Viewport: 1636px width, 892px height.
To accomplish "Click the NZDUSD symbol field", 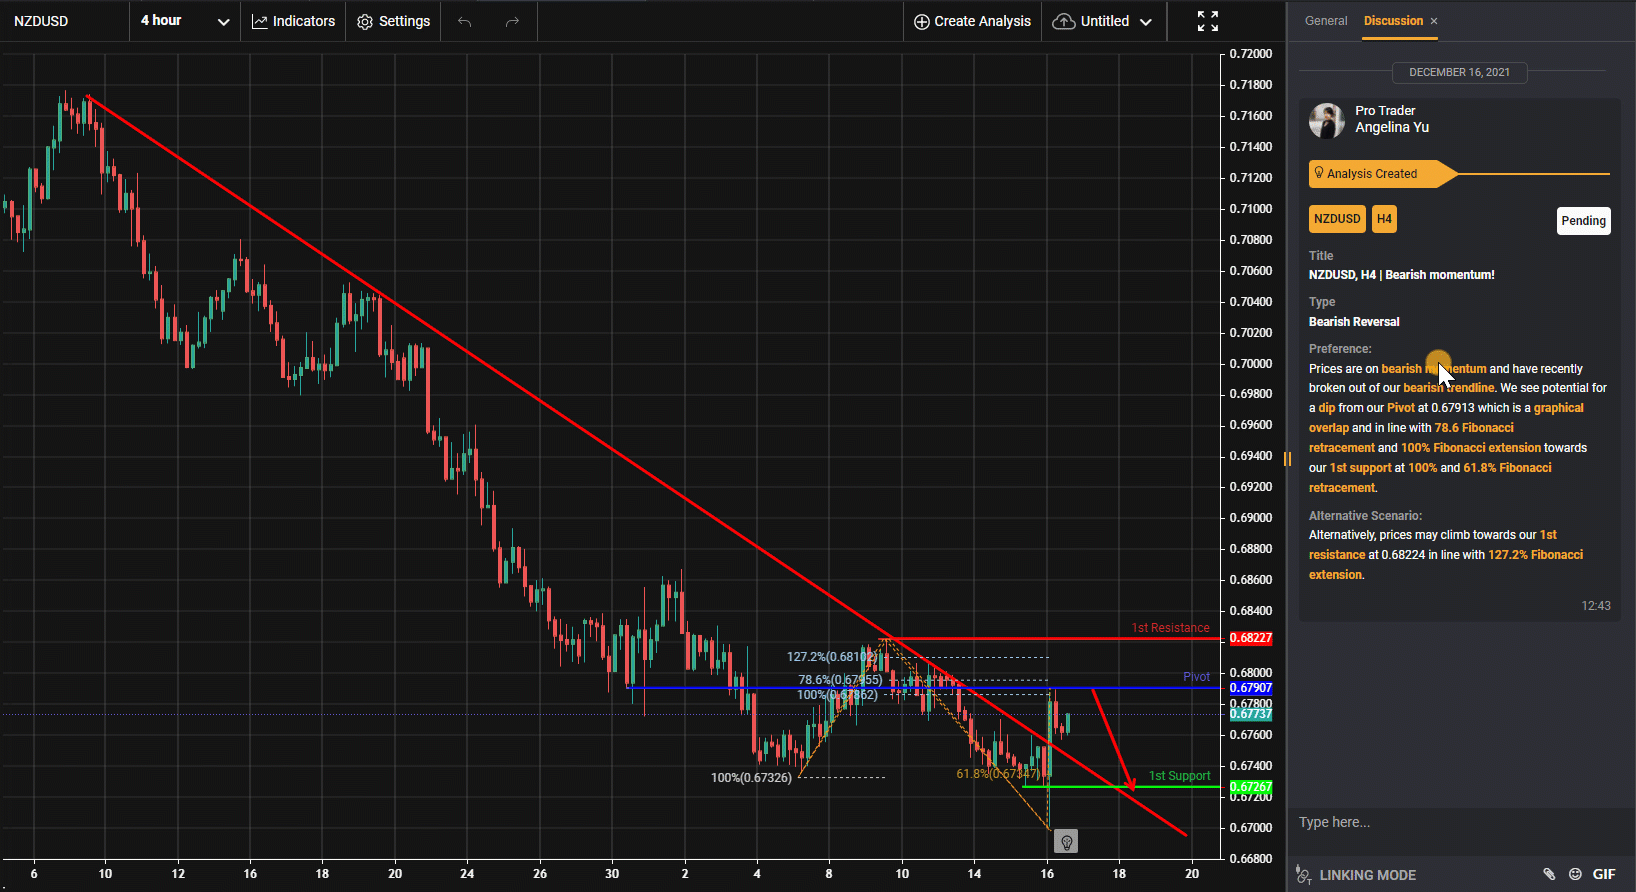I will [x=64, y=21].
